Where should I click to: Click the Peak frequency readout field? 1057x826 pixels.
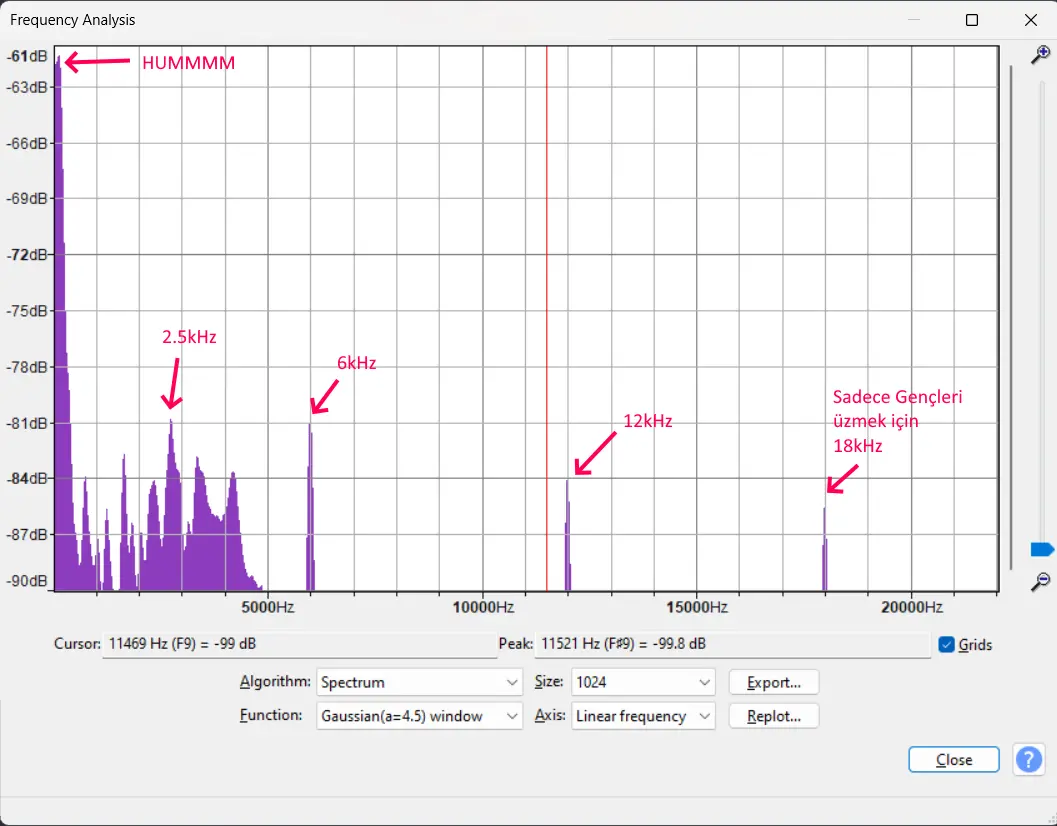point(733,645)
